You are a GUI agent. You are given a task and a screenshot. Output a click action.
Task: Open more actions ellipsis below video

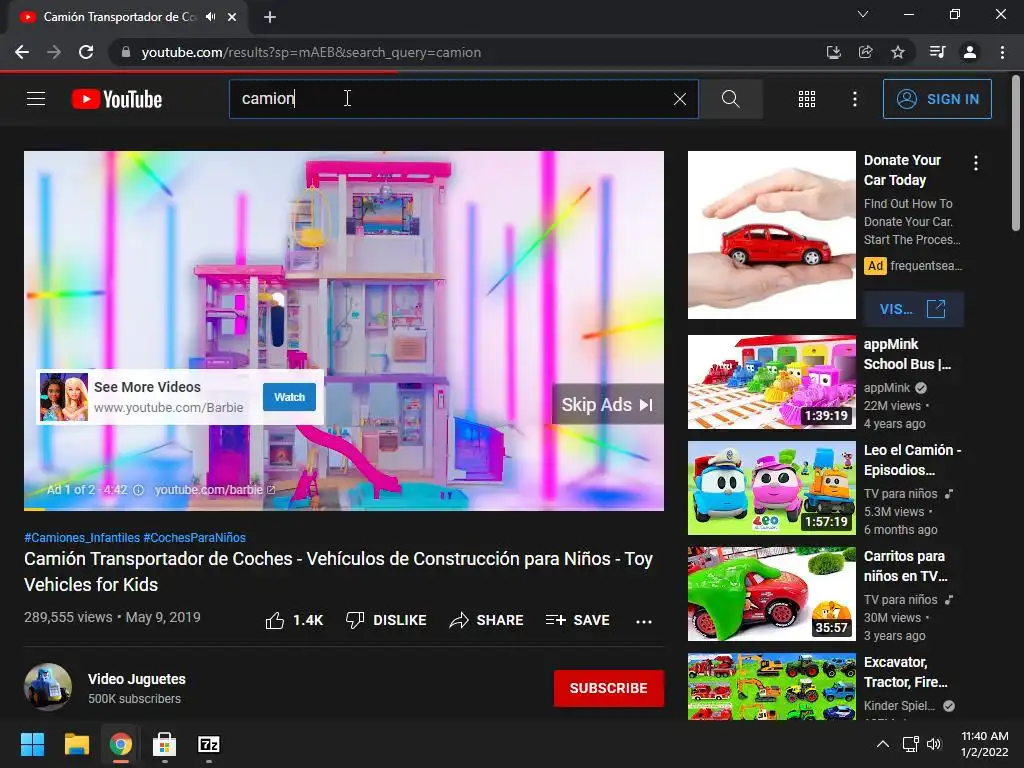pyautogui.click(x=644, y=621)
